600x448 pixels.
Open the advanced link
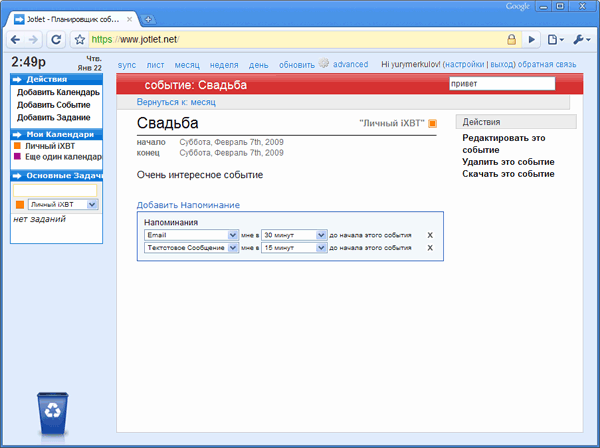[351, 64]
